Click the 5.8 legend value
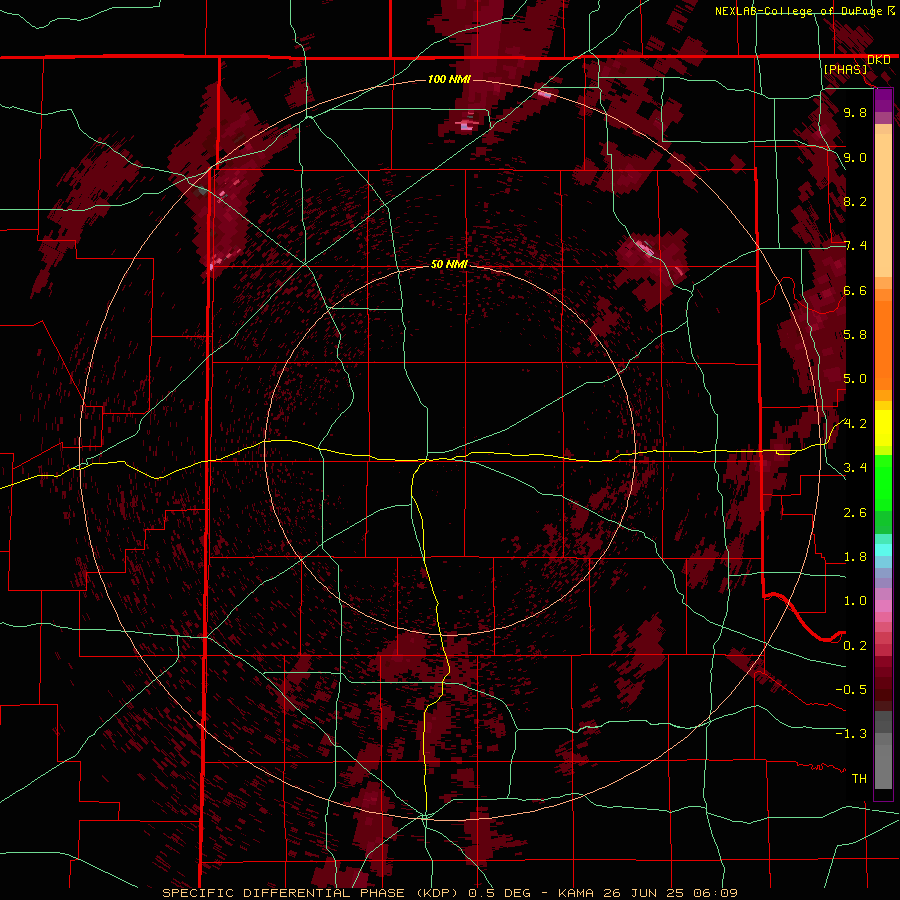The height and width of the screenshot is (900, 900). 855,335
